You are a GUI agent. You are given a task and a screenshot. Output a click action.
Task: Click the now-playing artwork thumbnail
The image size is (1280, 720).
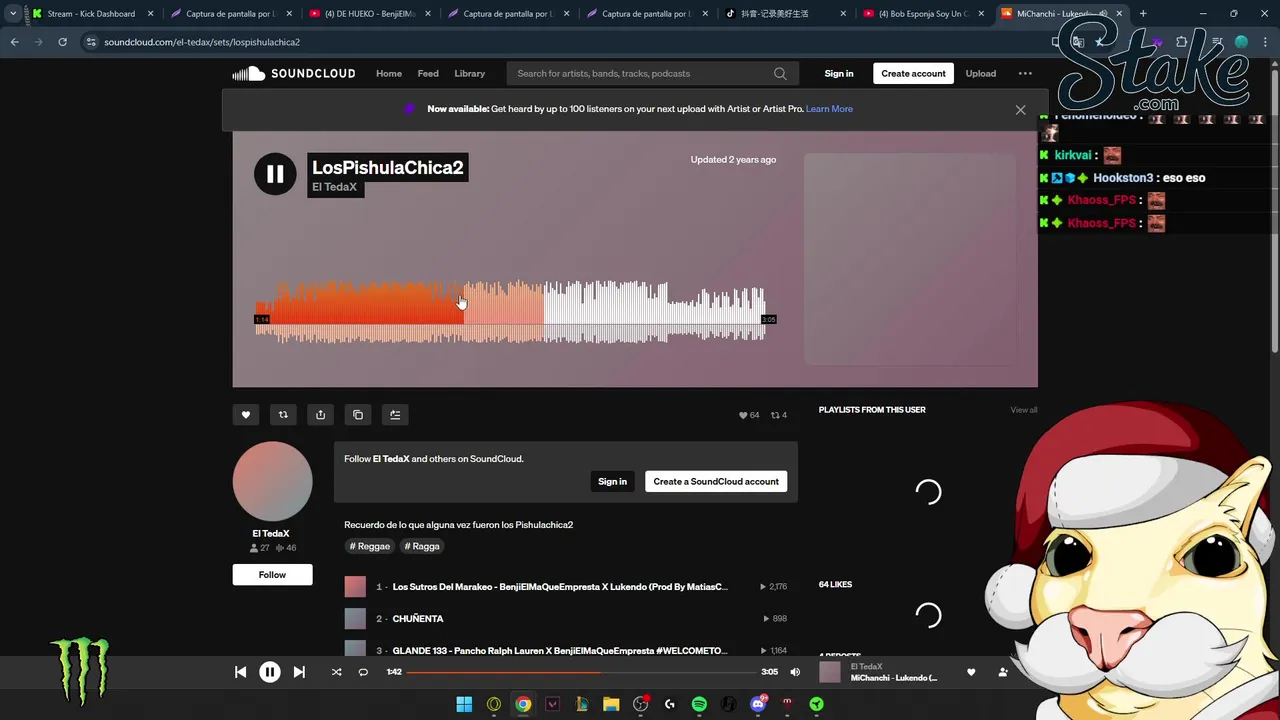click(830, 672)
